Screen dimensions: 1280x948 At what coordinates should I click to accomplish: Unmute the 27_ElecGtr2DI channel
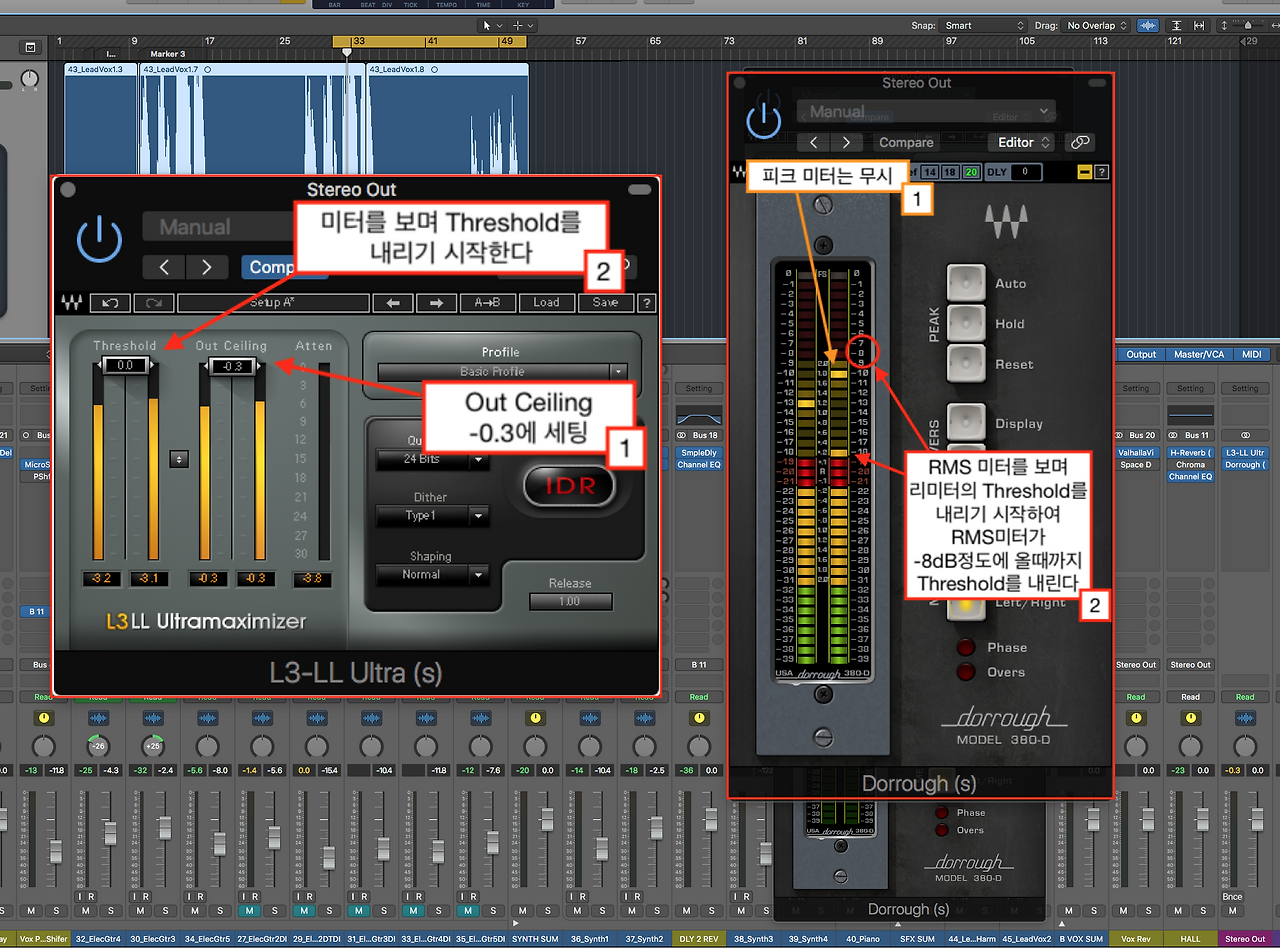pyautogui.click(x=248, y=911)
